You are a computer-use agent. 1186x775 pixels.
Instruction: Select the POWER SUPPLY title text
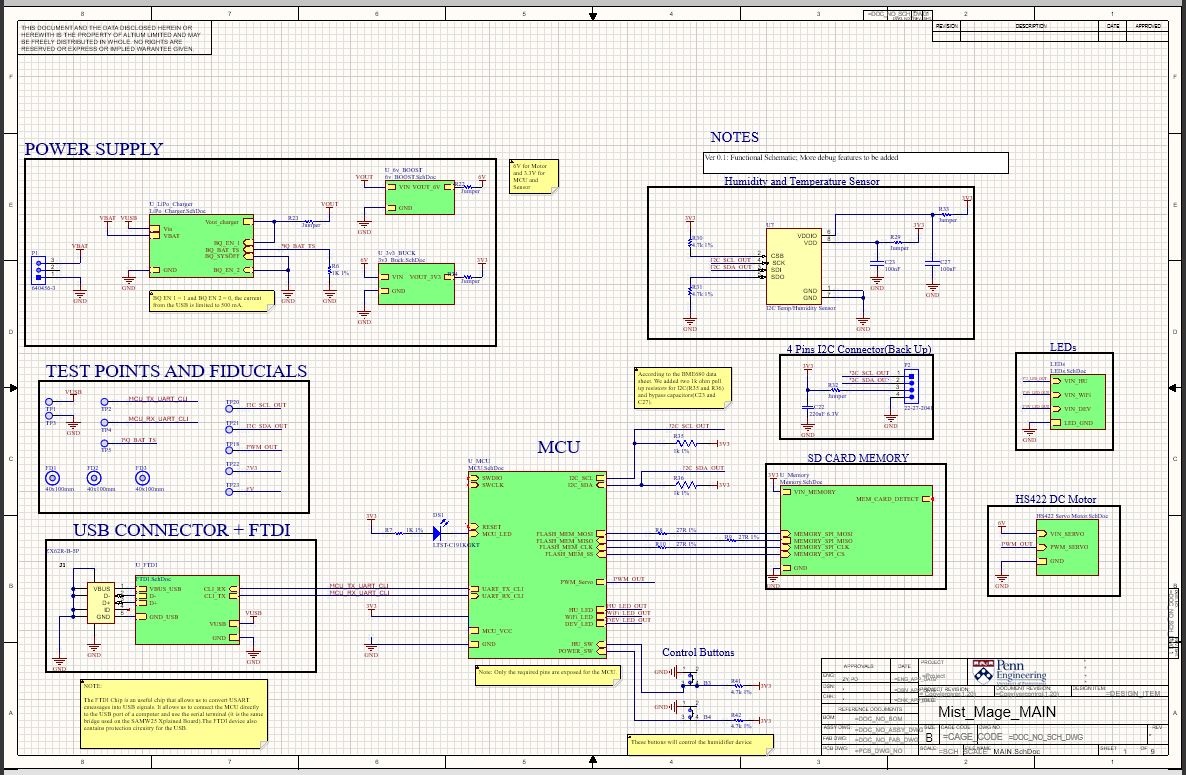94,149
